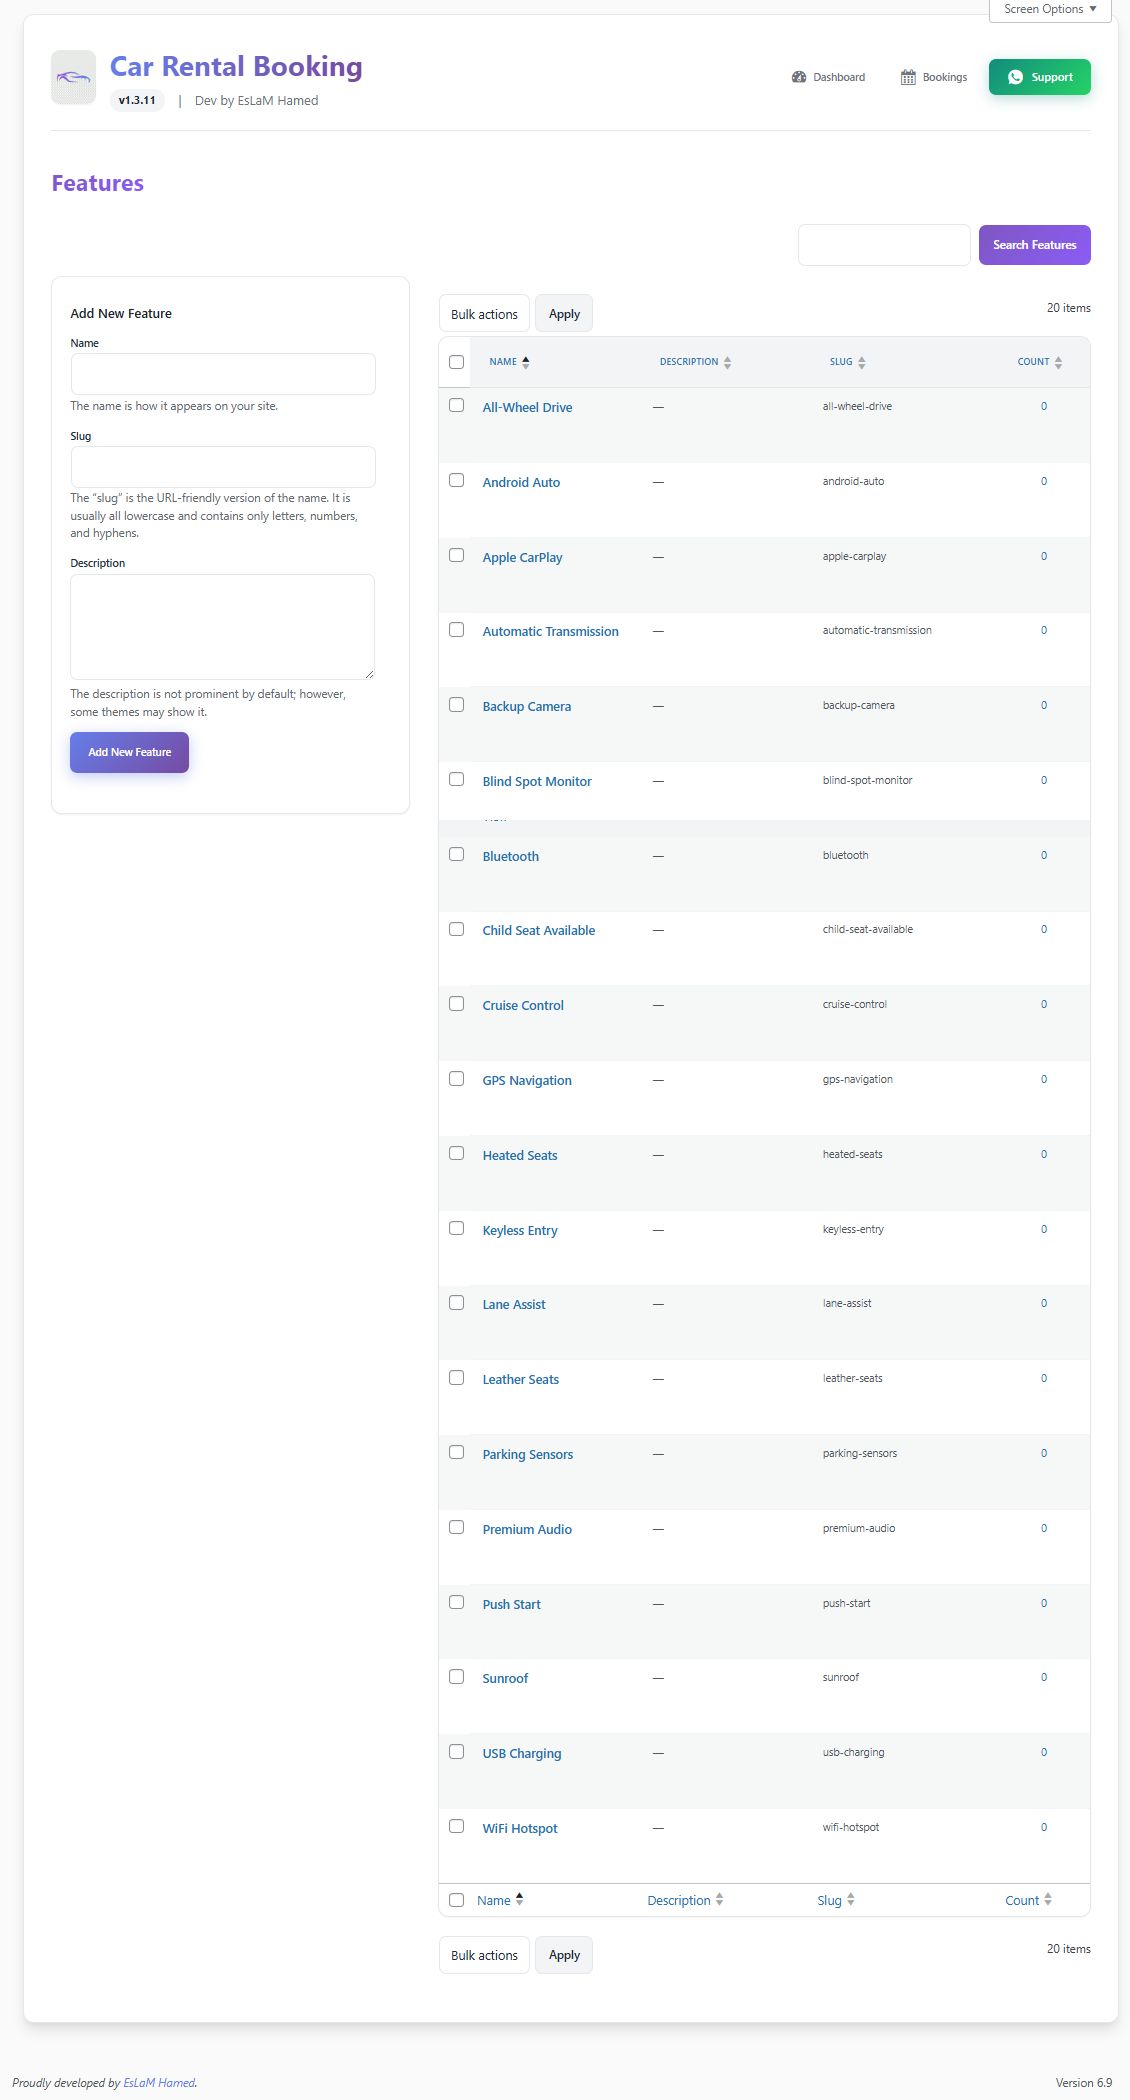Click the Description column sort arrows
This screenshot has height=2100, width=1130.
pyautogui.click(x=727, y=362)
